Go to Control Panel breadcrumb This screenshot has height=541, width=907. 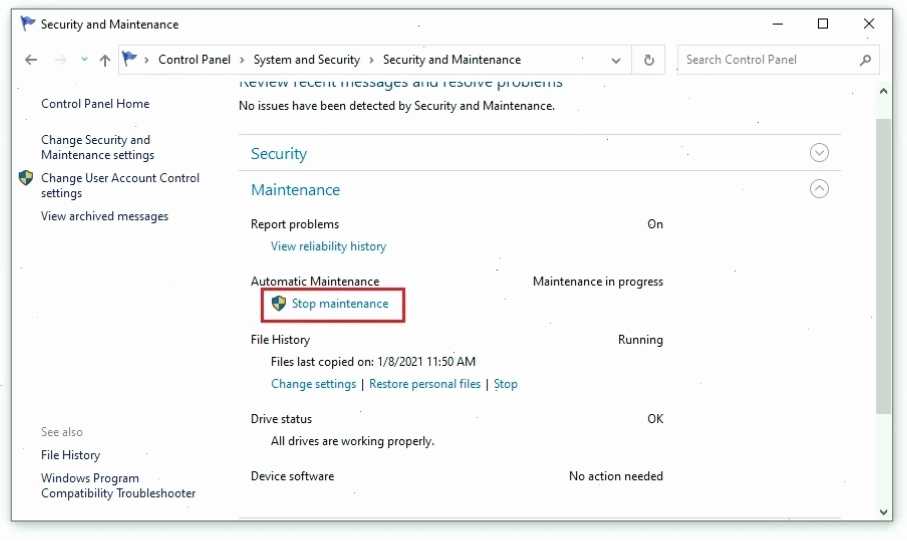coord(194,60)
